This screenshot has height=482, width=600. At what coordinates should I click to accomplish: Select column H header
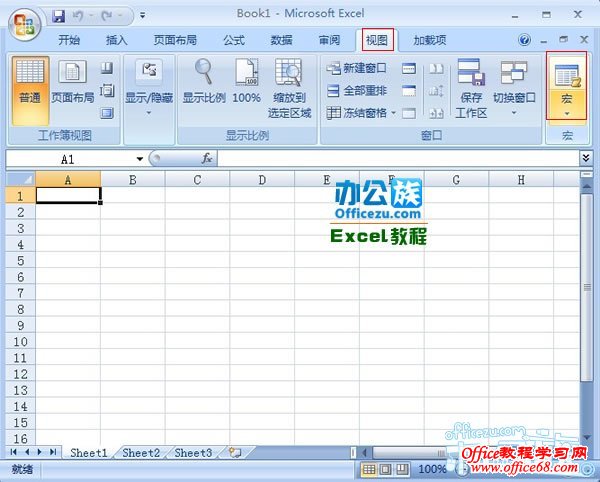[521, 179]
